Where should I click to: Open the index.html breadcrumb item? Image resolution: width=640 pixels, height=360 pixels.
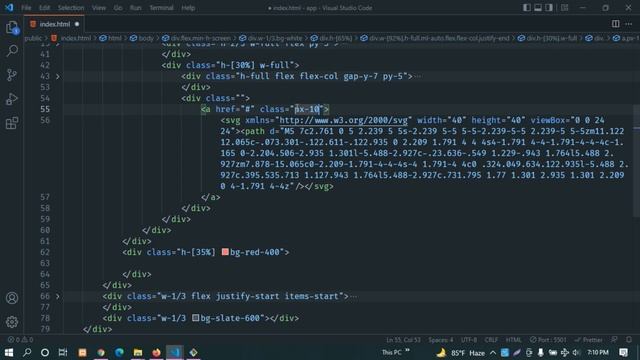click(71, 38)
